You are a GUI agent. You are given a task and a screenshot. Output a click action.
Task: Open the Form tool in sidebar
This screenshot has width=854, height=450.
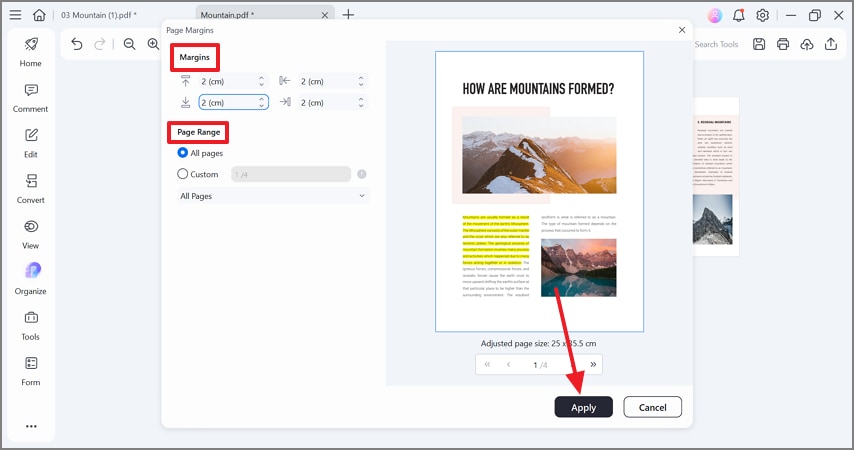[30, 371]
